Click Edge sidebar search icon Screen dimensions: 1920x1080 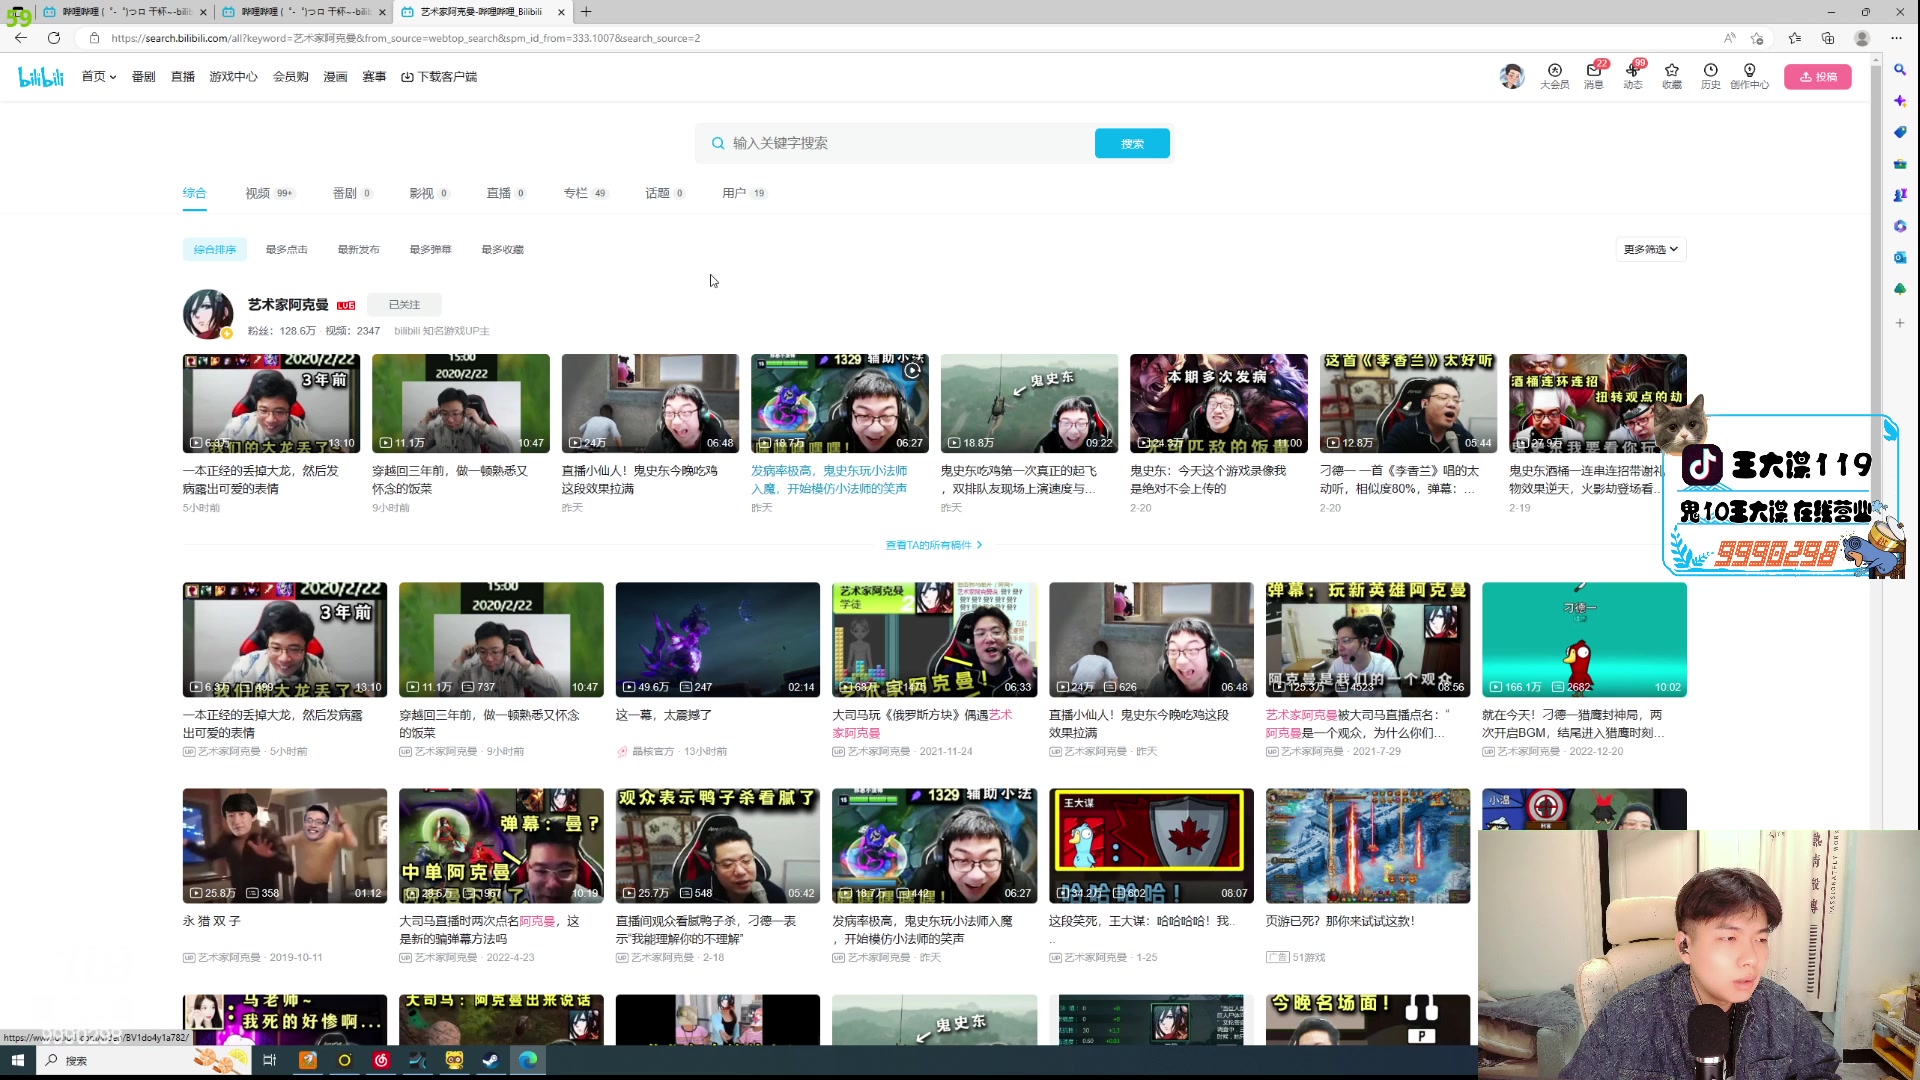pos(1900,70)
